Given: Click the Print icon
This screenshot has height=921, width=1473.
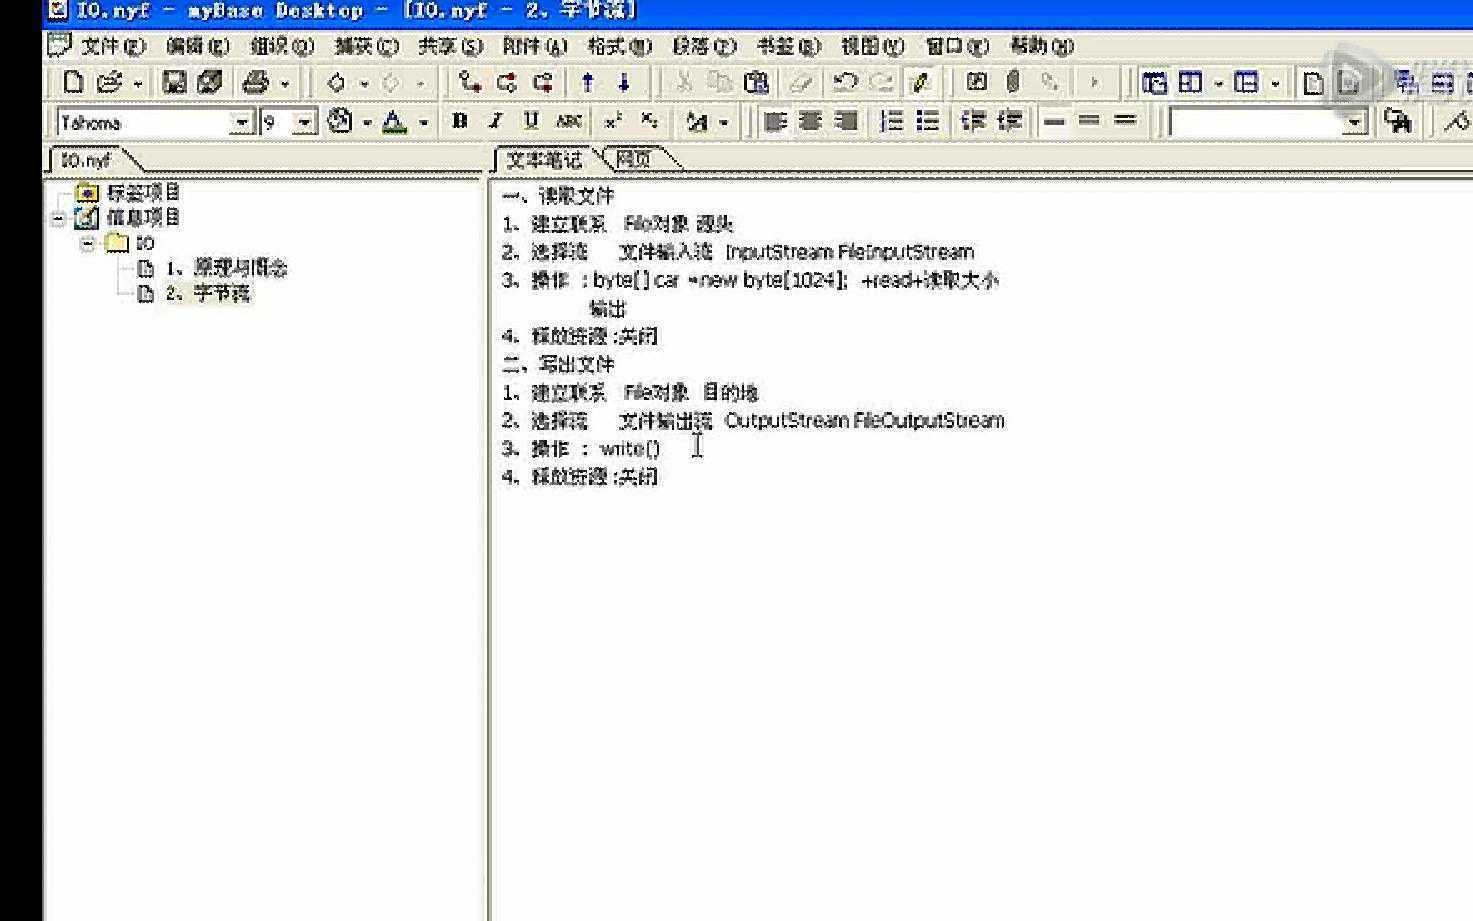Looking at the screenshot, I should pos(256,82).
